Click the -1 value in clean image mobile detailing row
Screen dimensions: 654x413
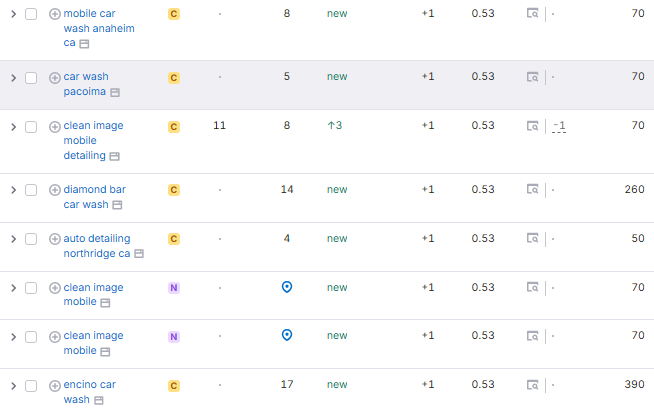560,126
